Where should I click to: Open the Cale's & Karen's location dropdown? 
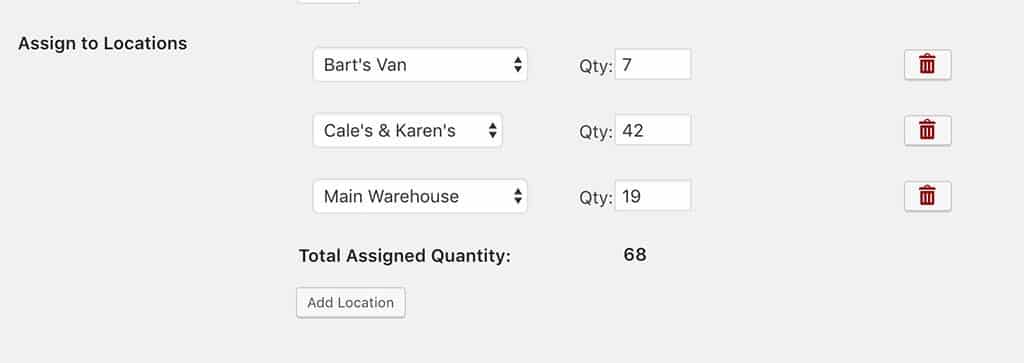pyautogui.click(x=408, y=131)
